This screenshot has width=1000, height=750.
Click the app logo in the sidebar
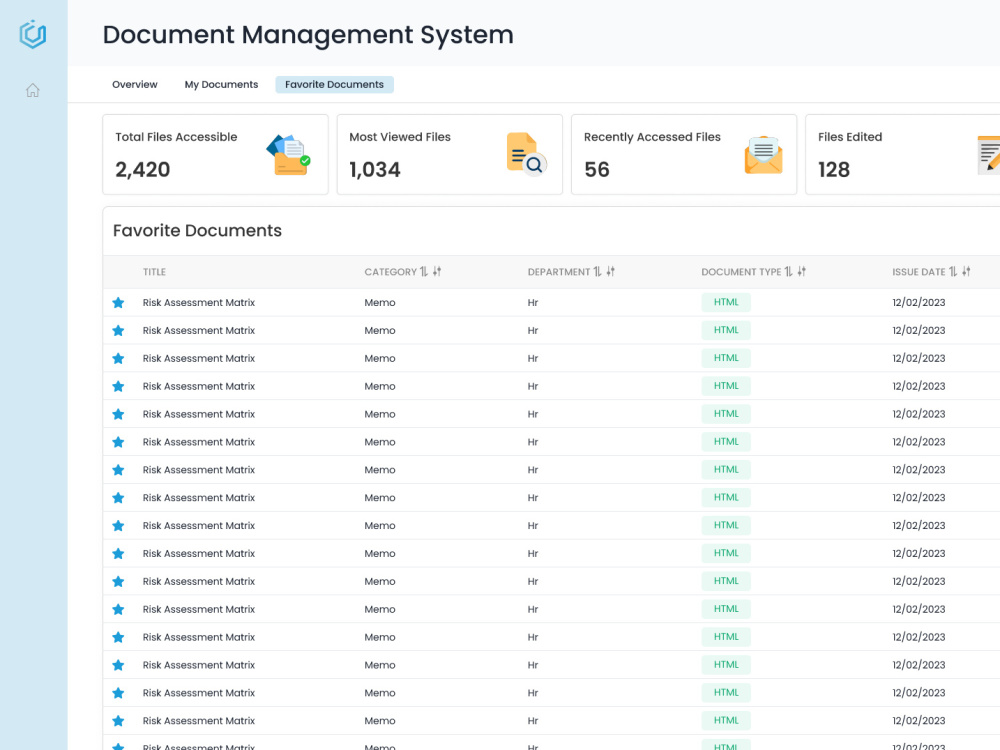(33, 34)
